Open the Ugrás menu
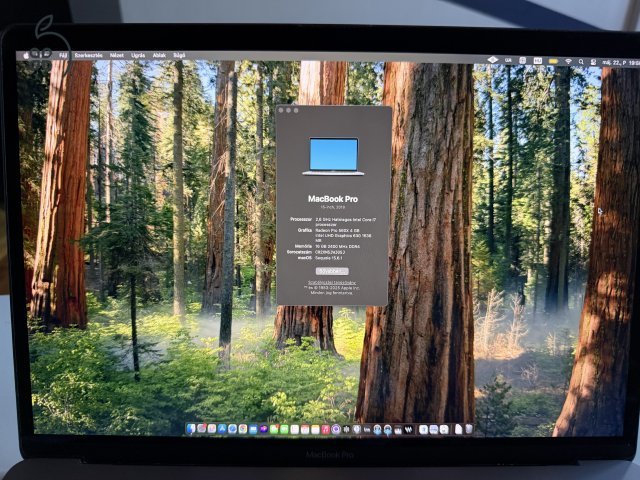640x480 pixels. click(x=138, y=56)
